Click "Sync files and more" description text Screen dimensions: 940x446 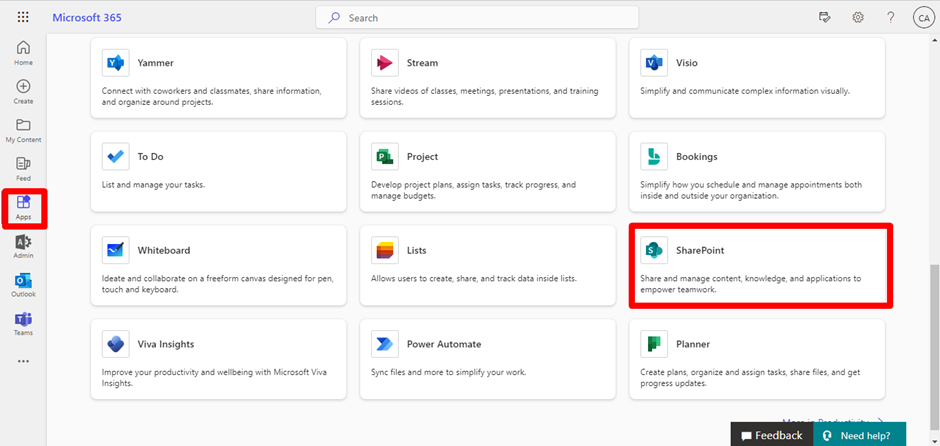(448, 372)
